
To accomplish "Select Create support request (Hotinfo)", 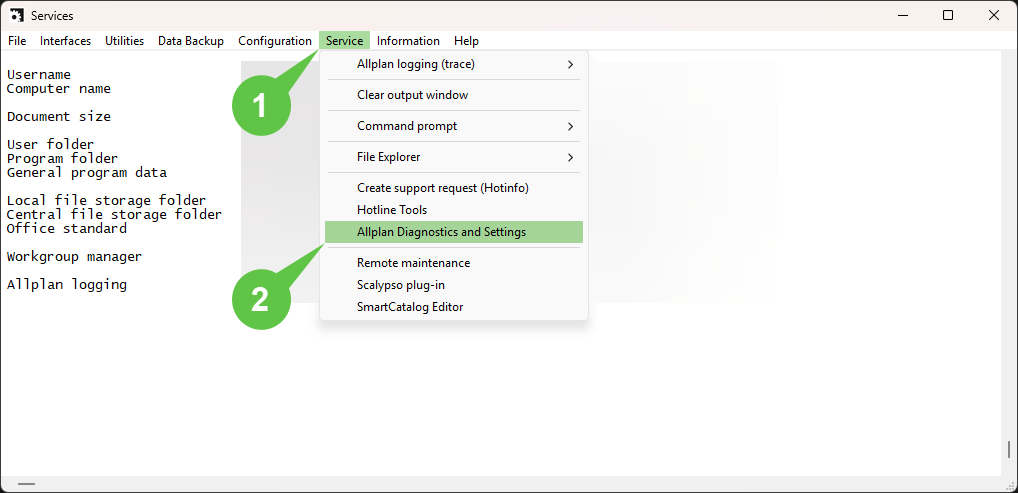I will pyautogui.click(x=454, y=188).
